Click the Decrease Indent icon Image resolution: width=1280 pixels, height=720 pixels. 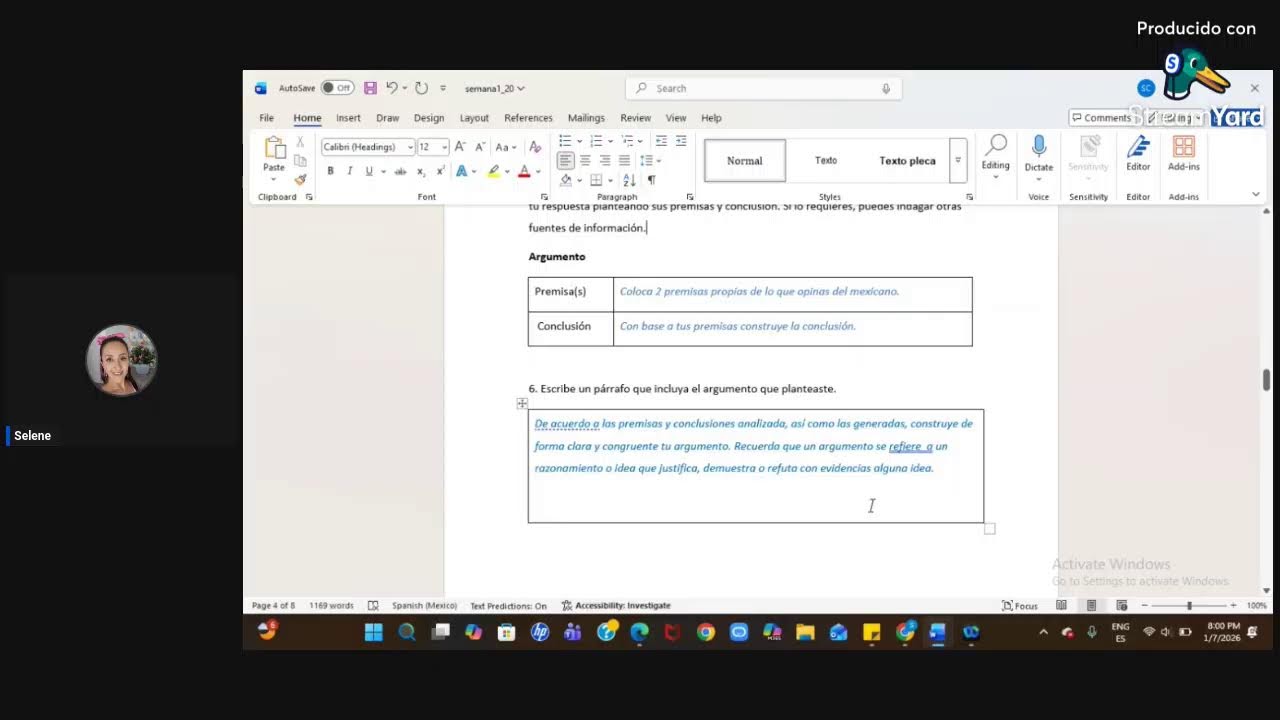coord(661,141)
